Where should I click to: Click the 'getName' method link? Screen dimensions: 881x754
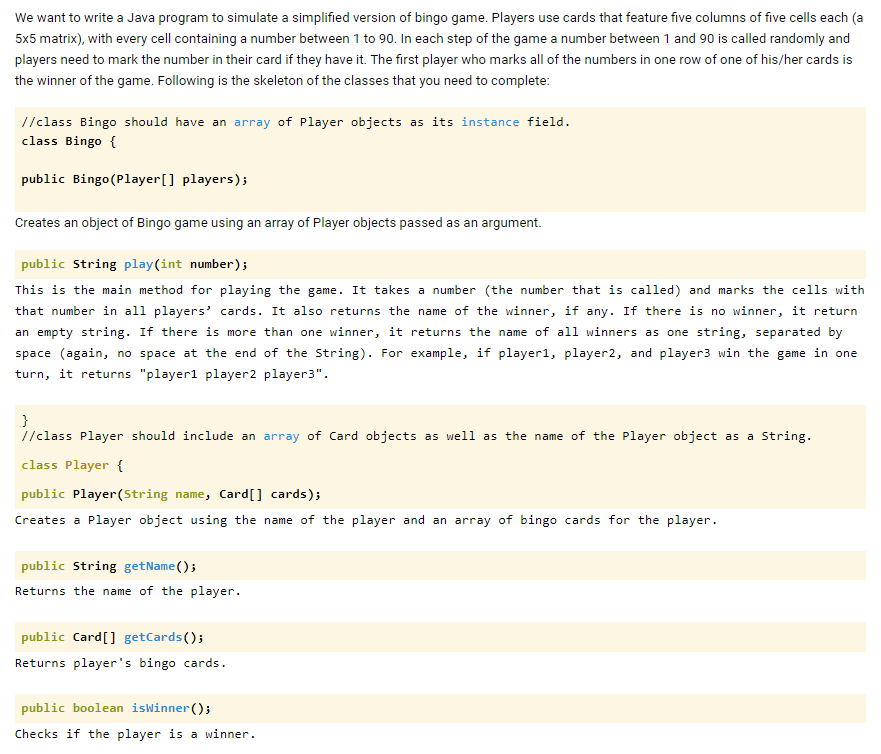[x=148, y=565]
